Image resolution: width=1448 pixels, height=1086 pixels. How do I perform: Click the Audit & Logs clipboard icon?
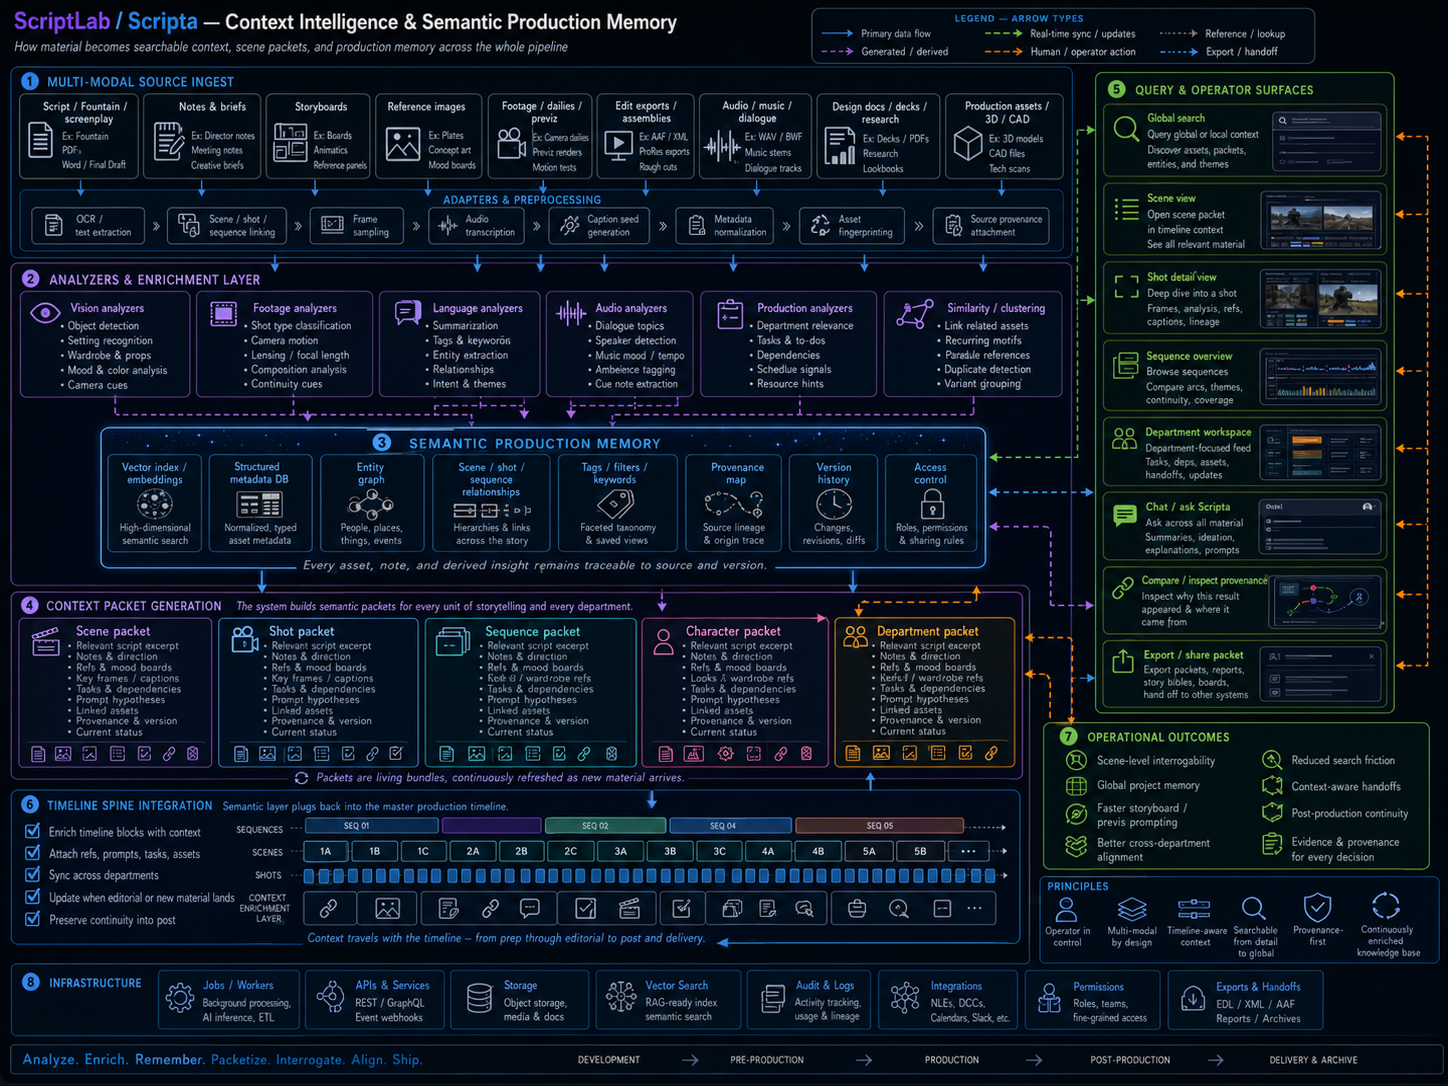(772, 998)
